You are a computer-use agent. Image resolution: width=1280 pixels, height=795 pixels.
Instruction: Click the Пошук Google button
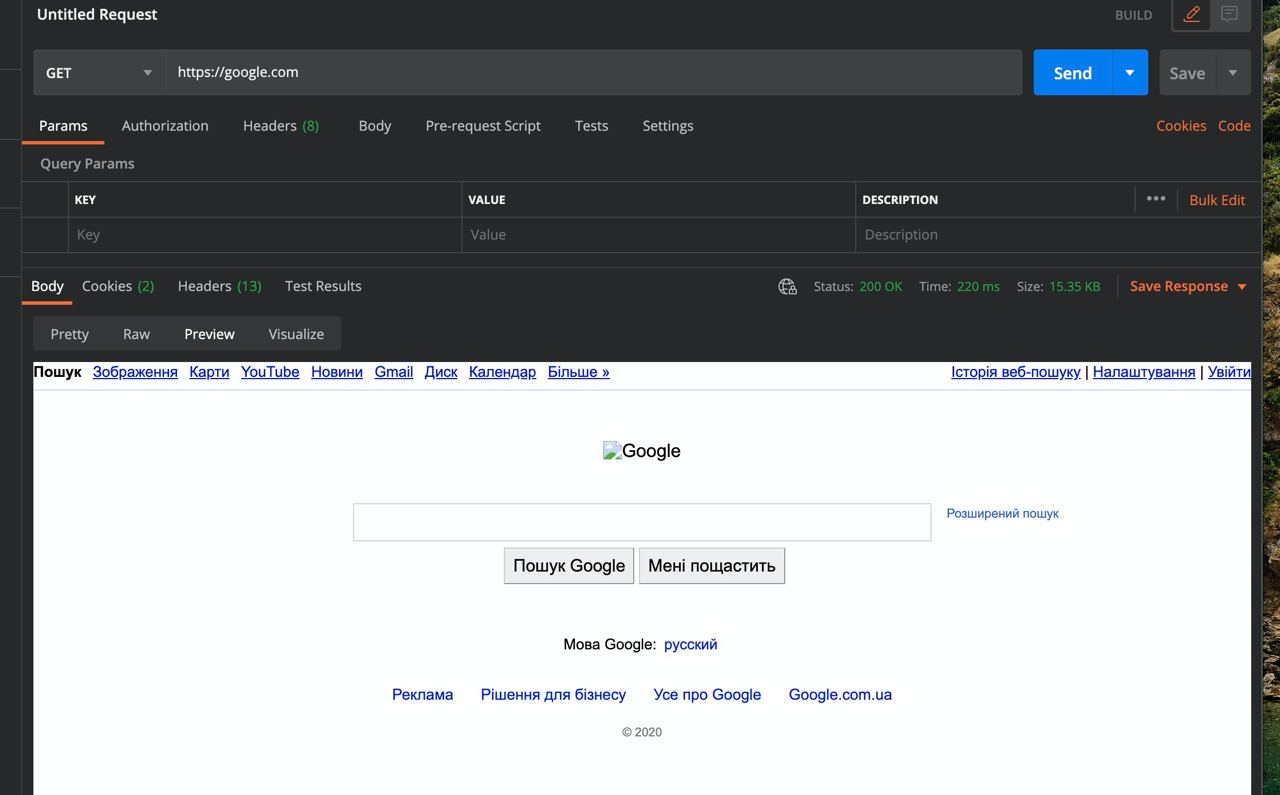(x=569, y=566)
